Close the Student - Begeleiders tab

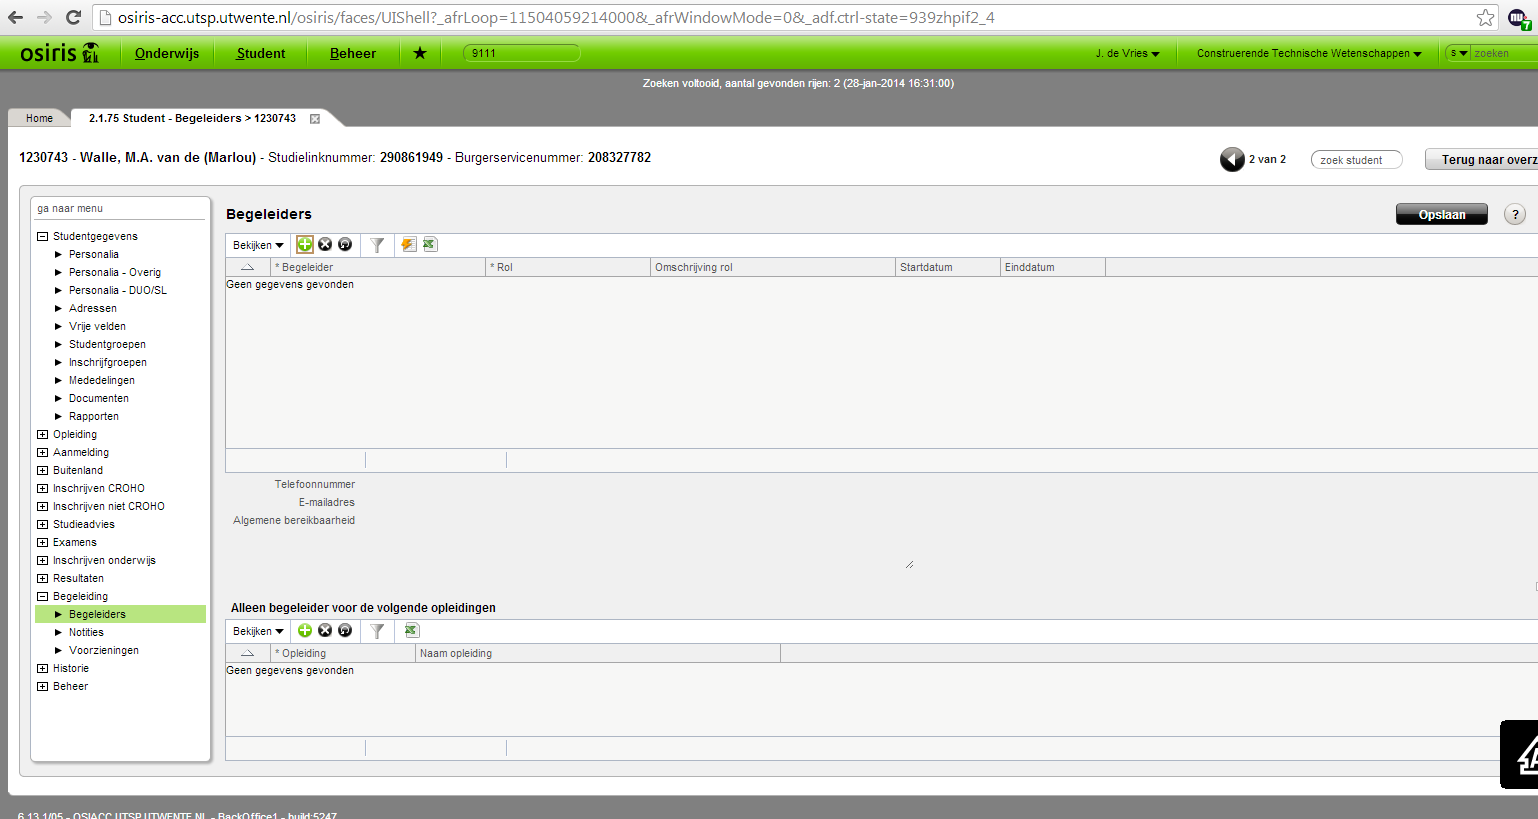click(x=315, y=119)
